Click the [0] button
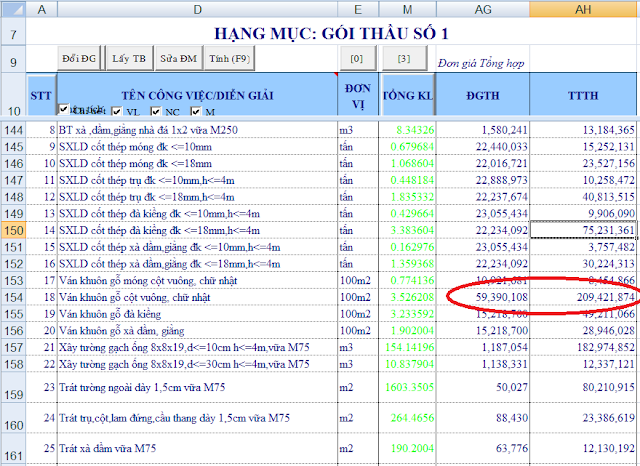Screen dimensions: 640x466 tap(356, 58)
